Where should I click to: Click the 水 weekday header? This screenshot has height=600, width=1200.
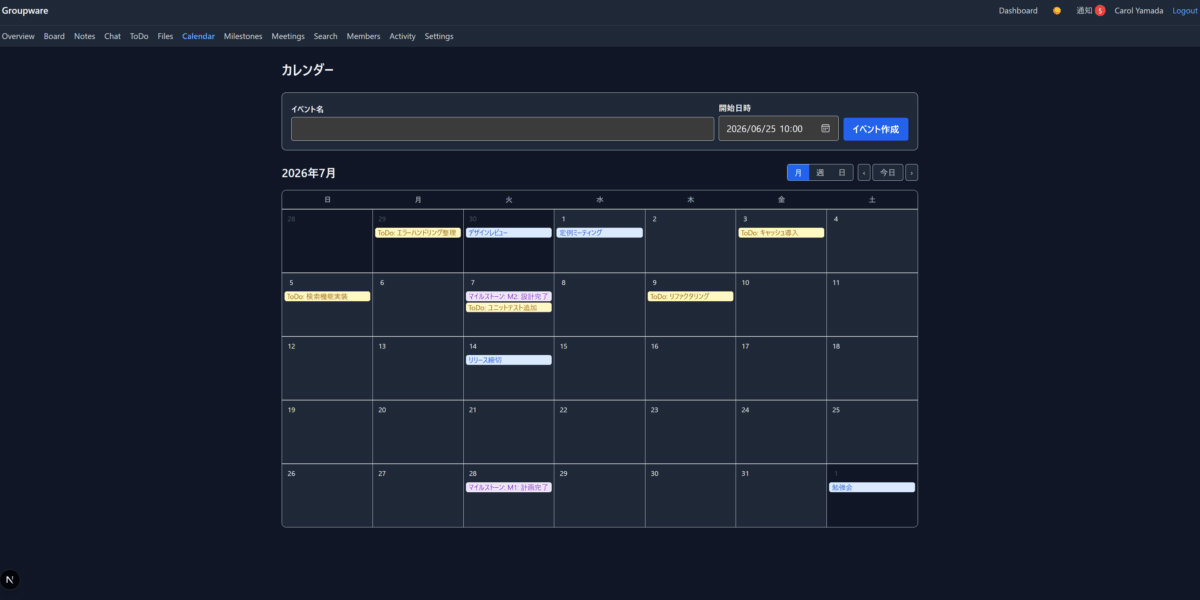click(x=600, y=200)
